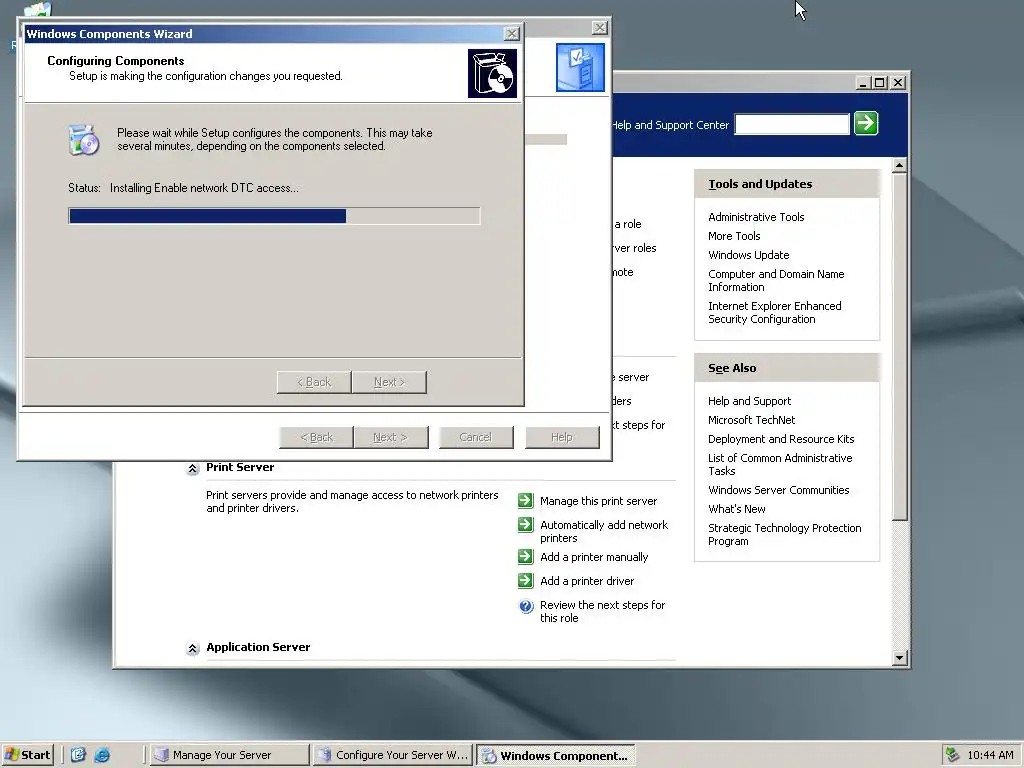1024x768 pixels.
Task: Click green arrow beside Automatically add network printers
Action: [x=525, y=524]
